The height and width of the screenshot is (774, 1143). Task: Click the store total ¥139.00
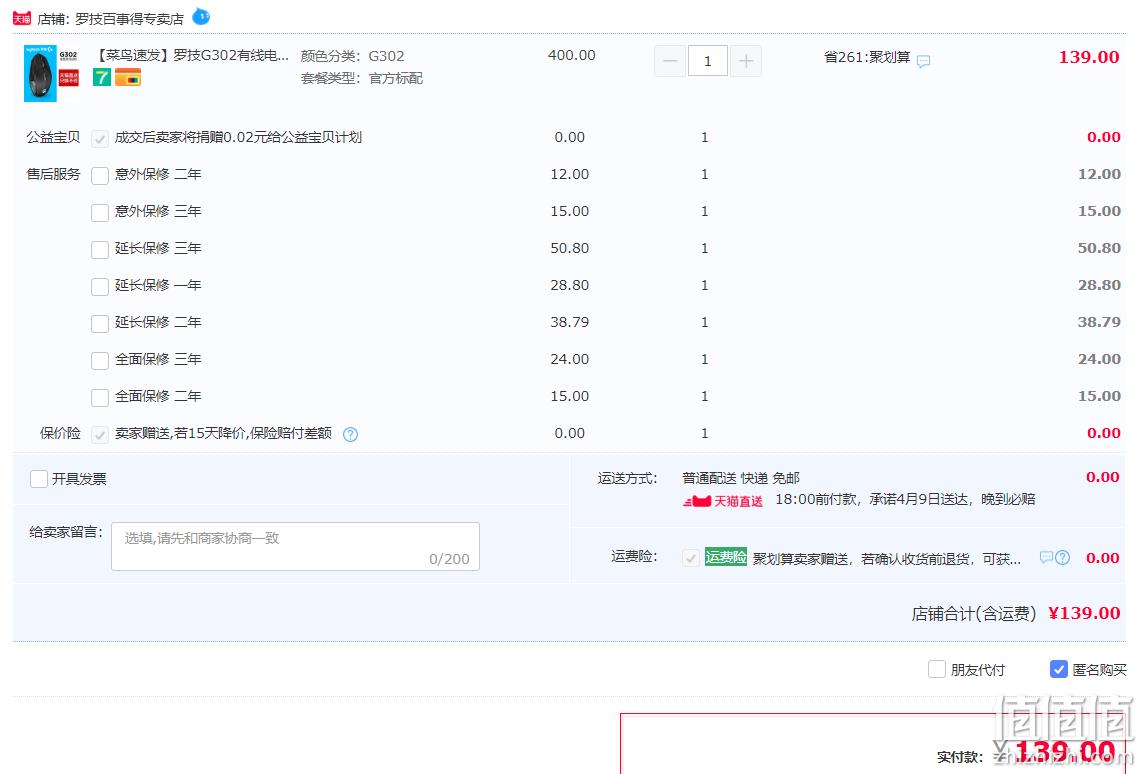point(1084,613)
